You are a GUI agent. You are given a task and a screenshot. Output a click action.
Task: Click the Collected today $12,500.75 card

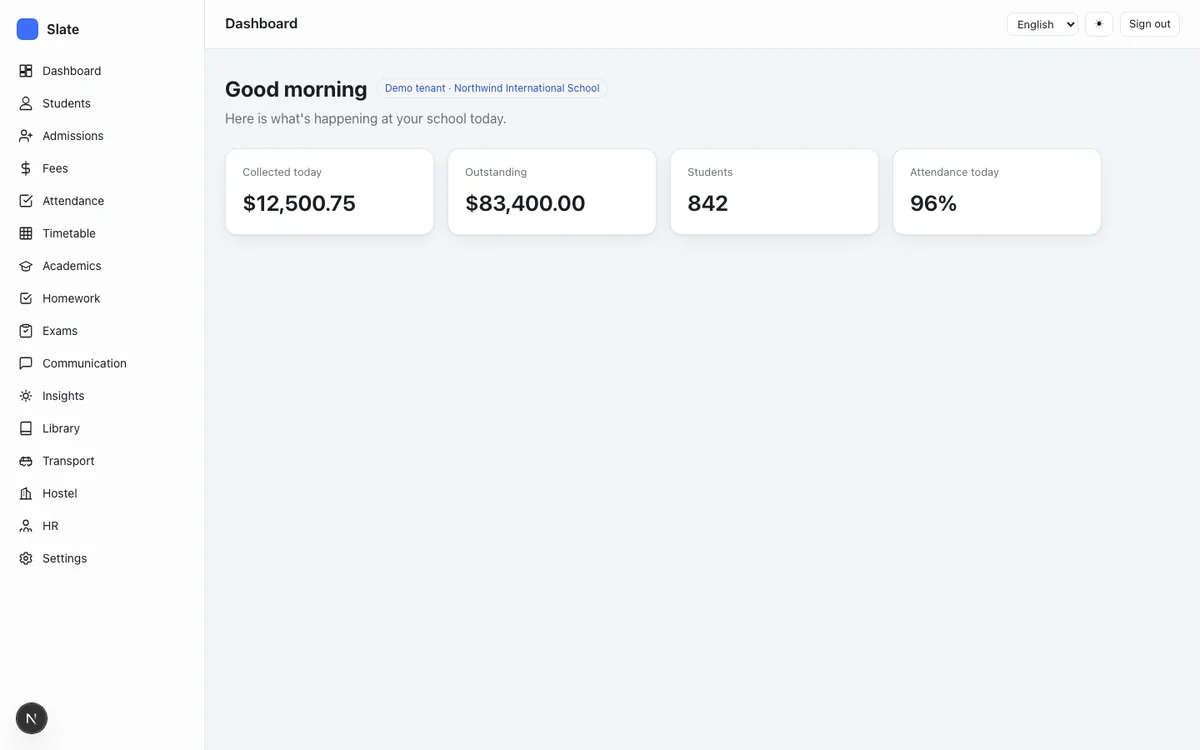coord(329,192)
